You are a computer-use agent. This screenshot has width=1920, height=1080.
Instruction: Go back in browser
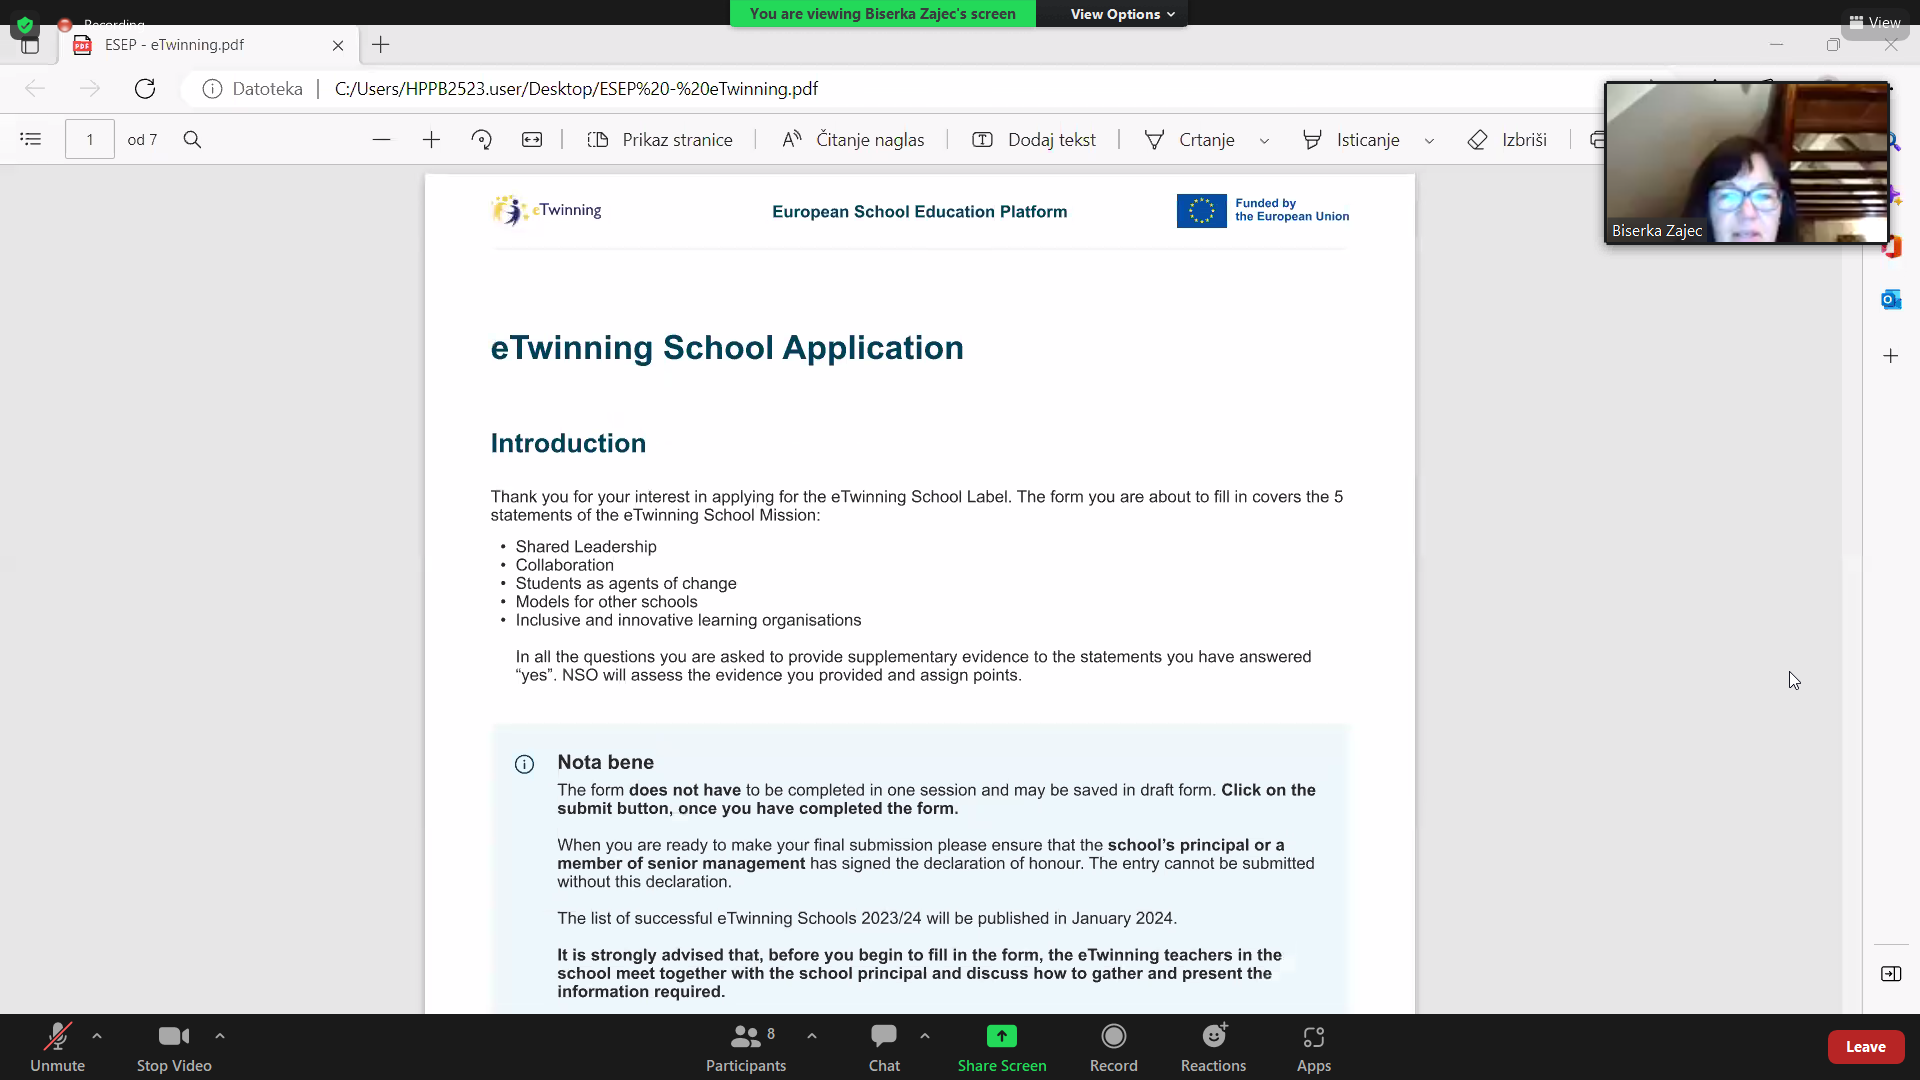point(35,89)
